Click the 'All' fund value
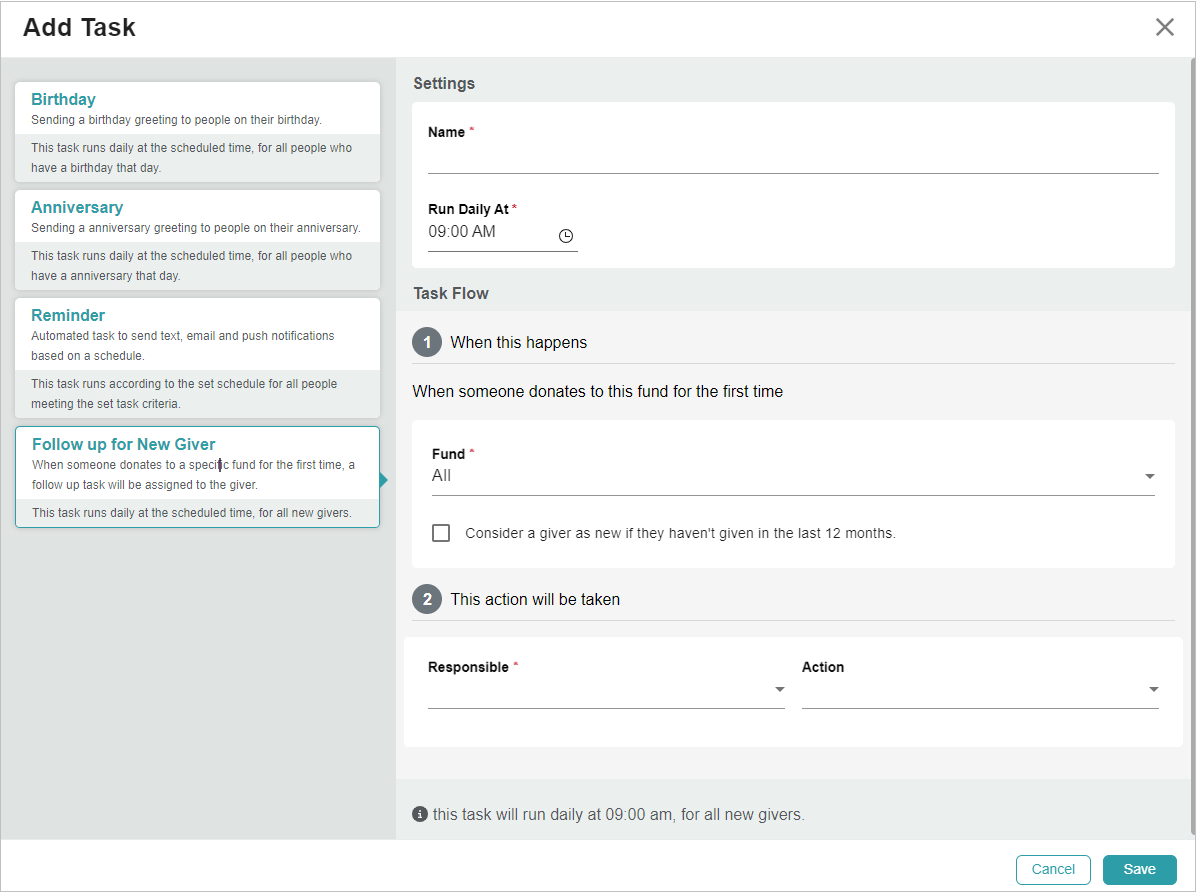The height and width of the screenshot is (892, 1196). point(442,475)
